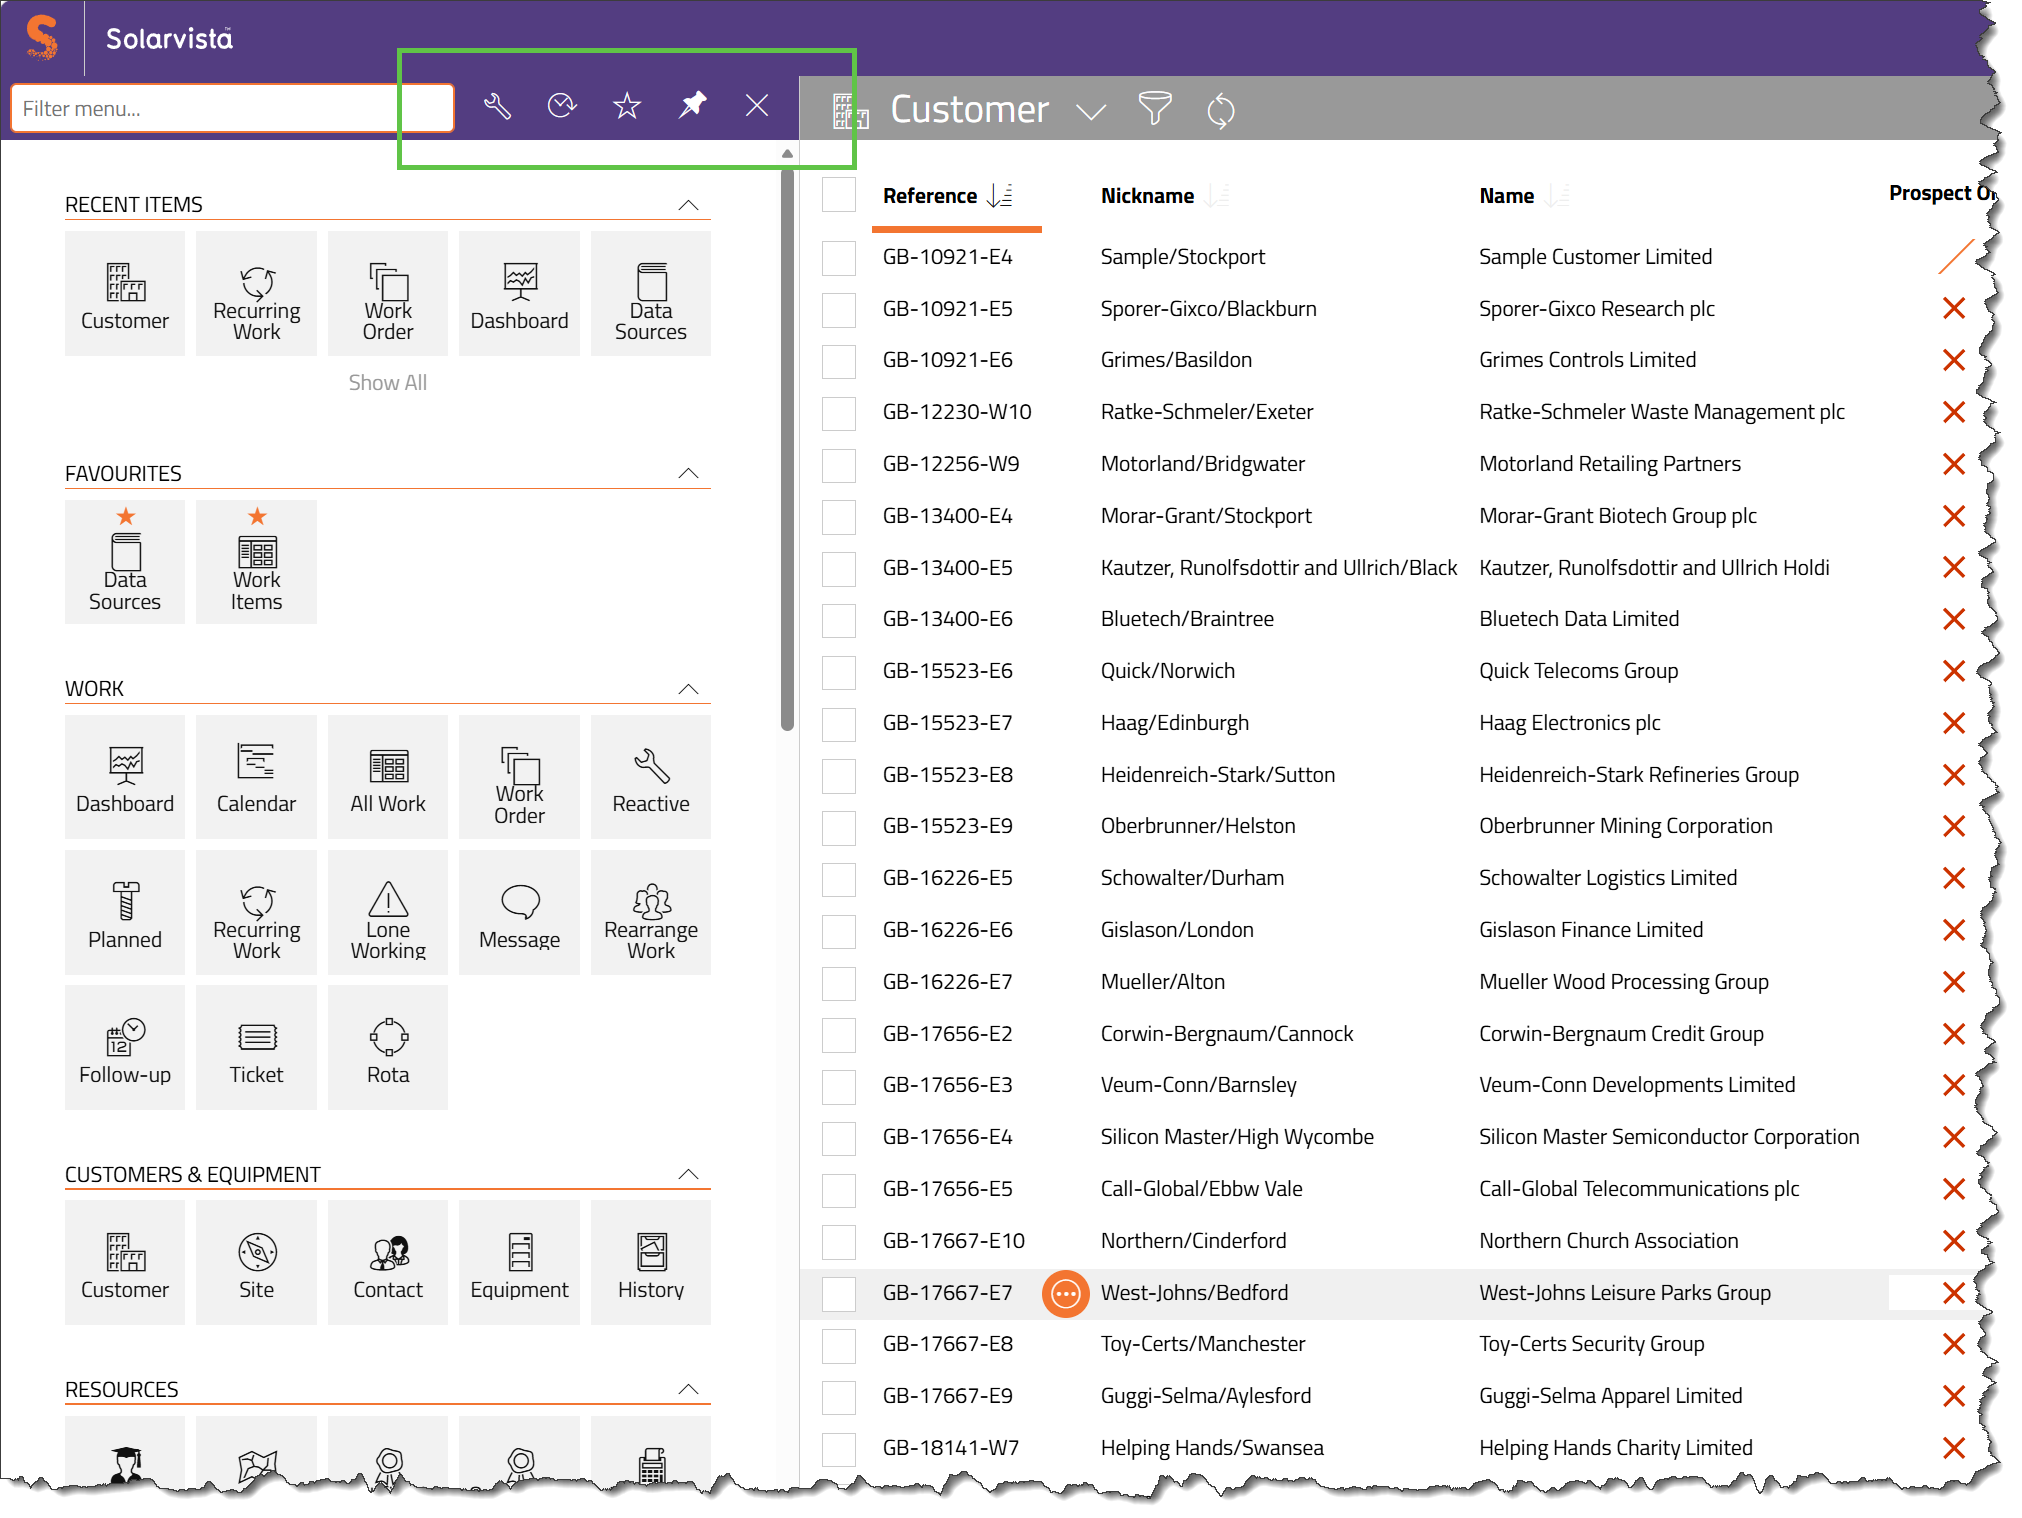The height and width of the screenshot is (1518, 2022).
Task: Click the Prospect cross for Toy-Certs Security Group
Action: click(1954, 1345)
